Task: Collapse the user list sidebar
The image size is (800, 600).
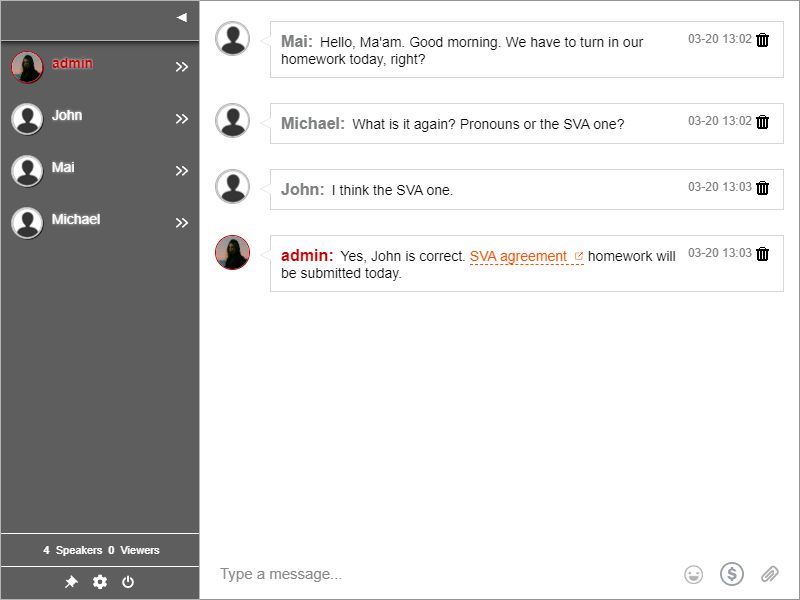Action: [x=181, y=17]
